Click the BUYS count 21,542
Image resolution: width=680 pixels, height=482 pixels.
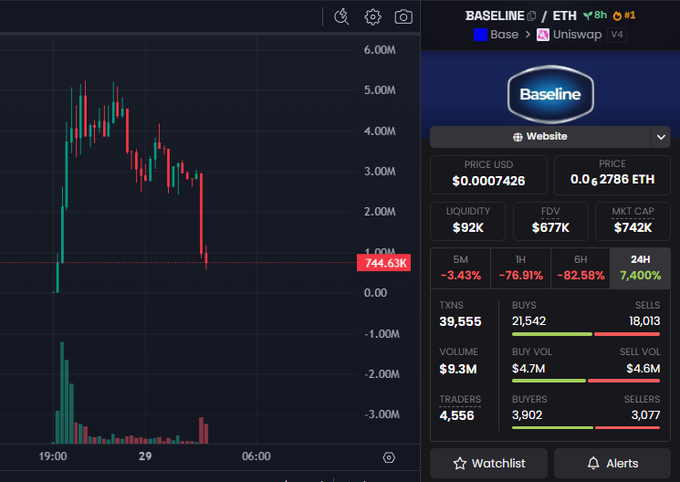tap(529, 321)
